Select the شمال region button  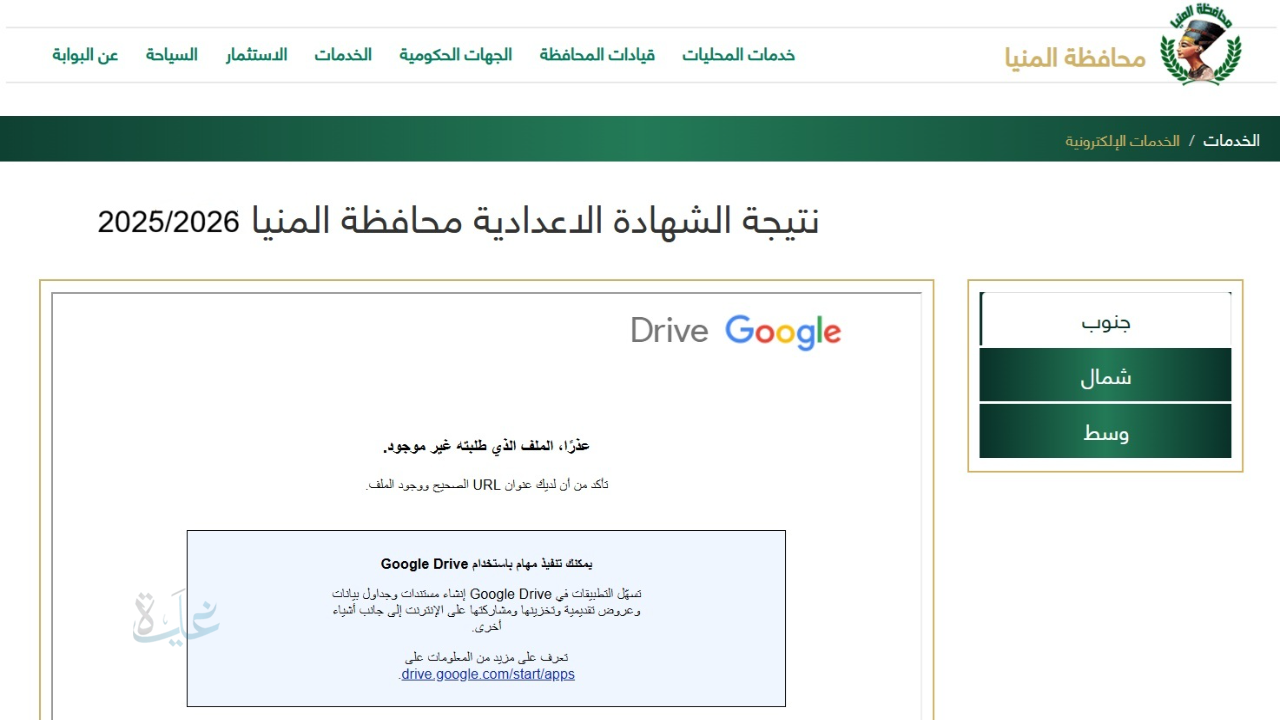tap(1105, 376)
